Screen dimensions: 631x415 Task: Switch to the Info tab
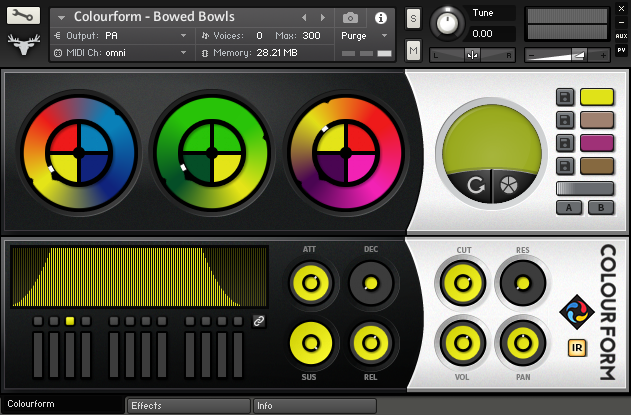tap(314, 406)
